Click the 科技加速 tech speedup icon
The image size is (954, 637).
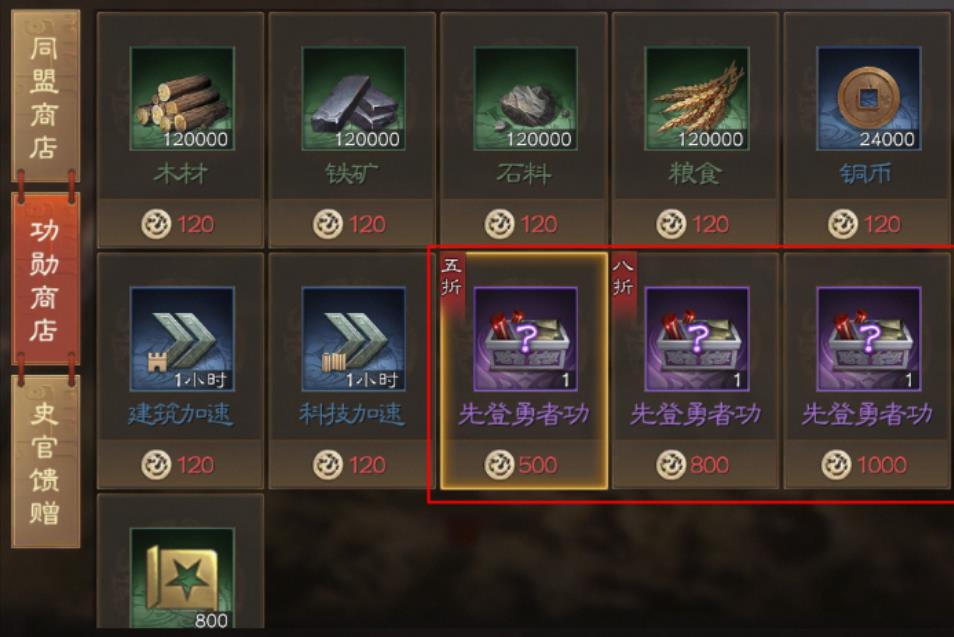[x=353, y=339]
